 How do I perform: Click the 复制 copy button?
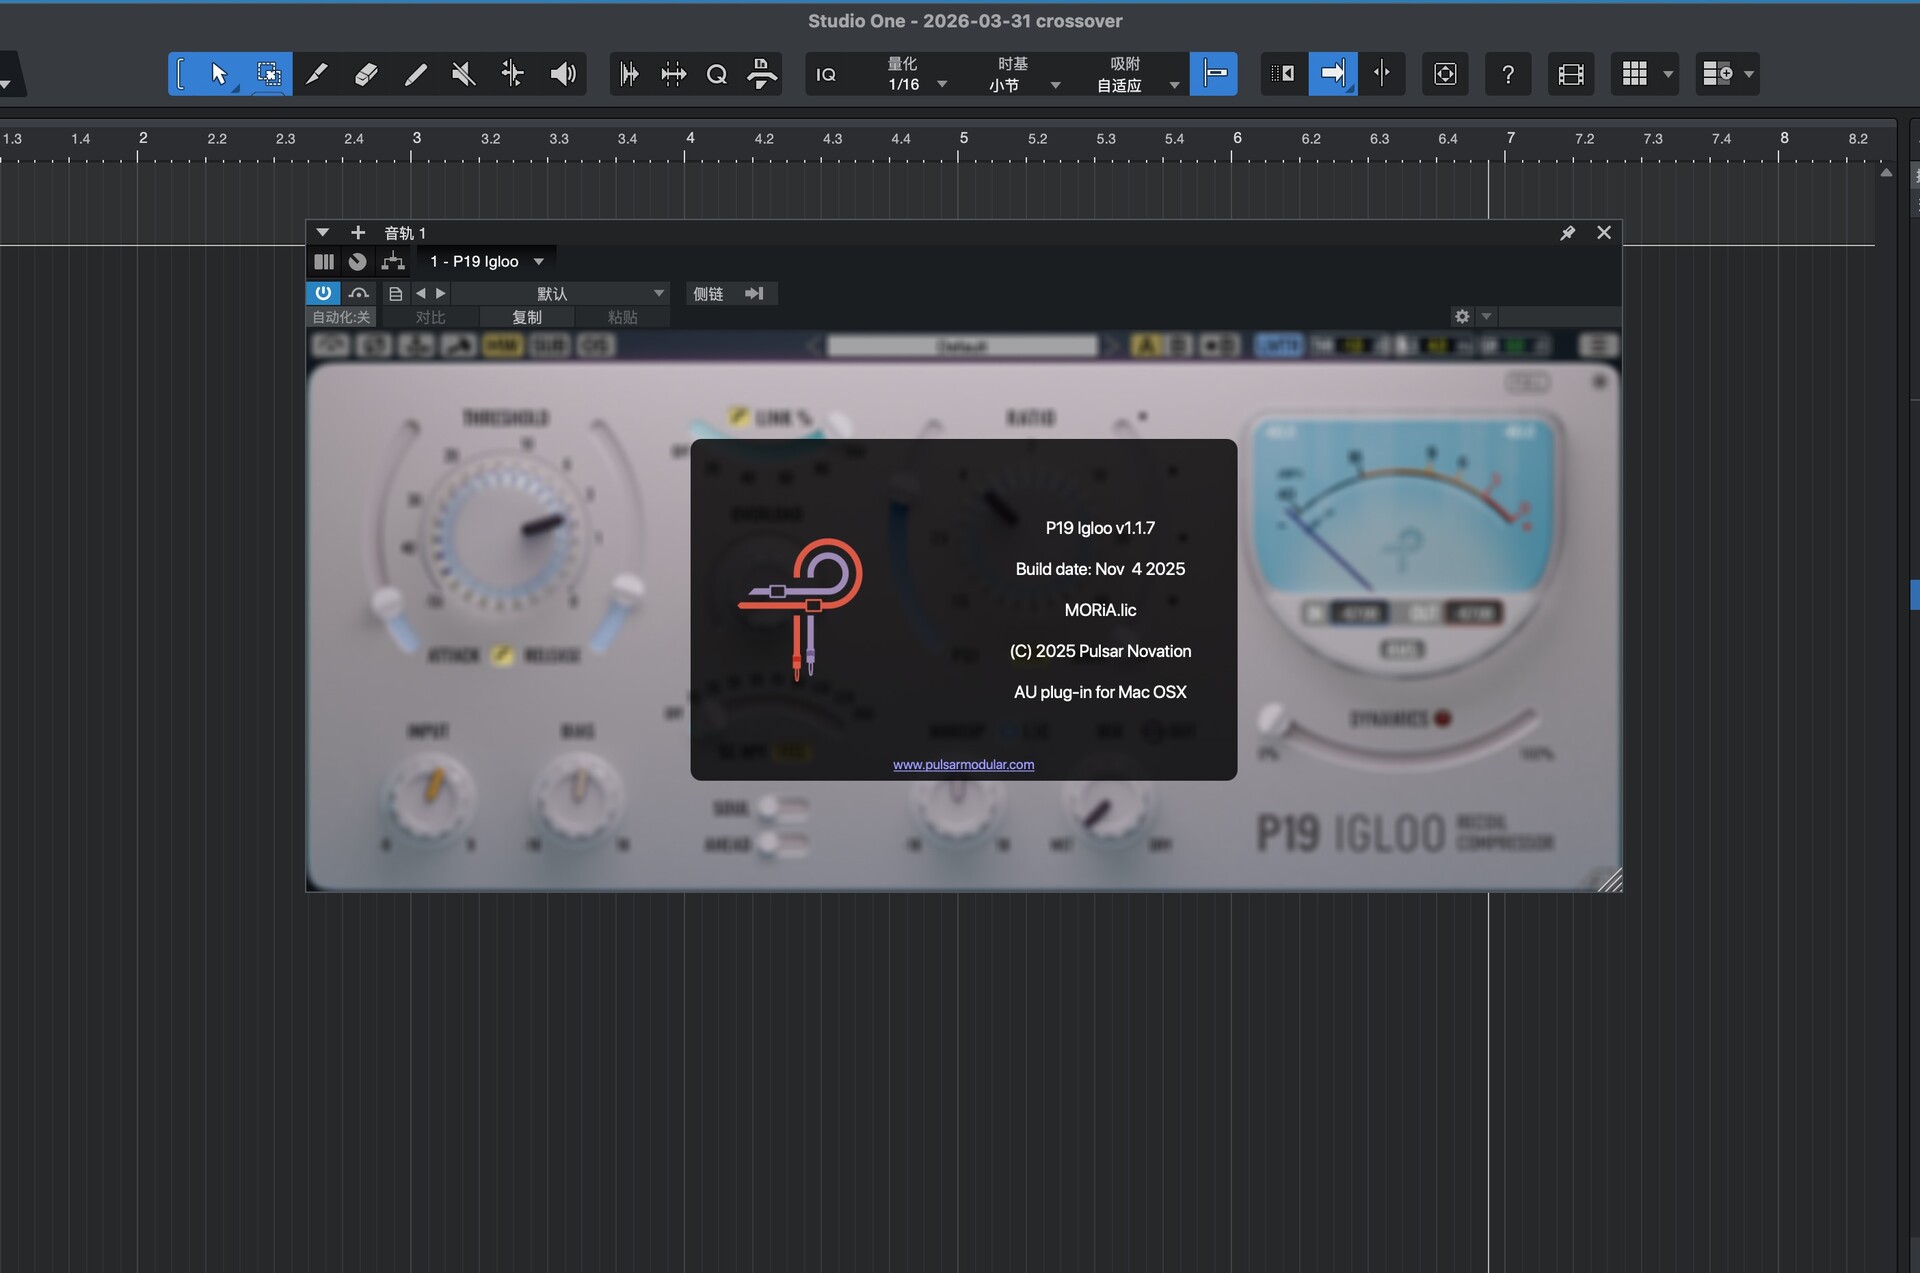click(x=527, y=317)
